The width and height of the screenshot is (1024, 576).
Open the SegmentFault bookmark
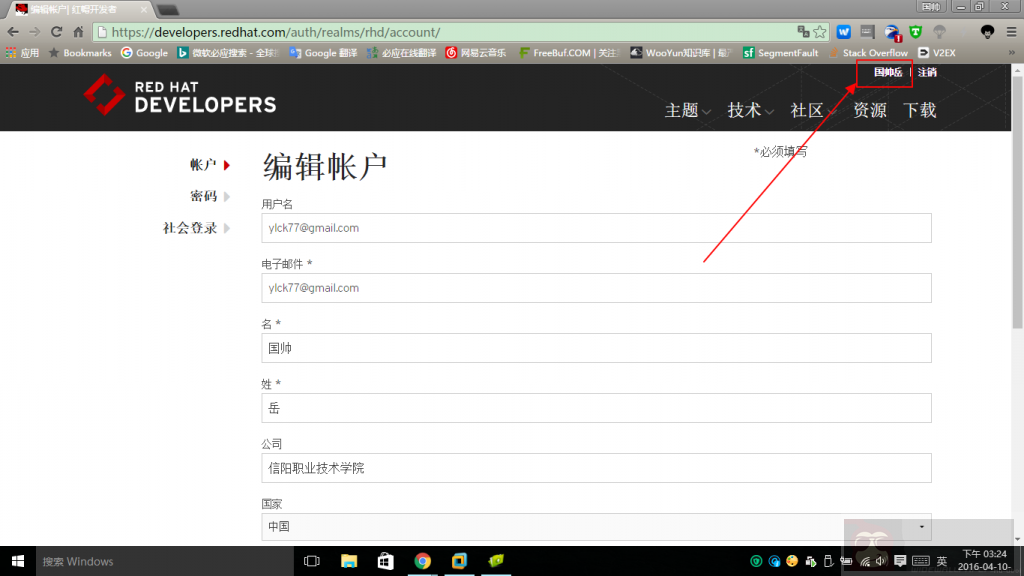(778, 52)
